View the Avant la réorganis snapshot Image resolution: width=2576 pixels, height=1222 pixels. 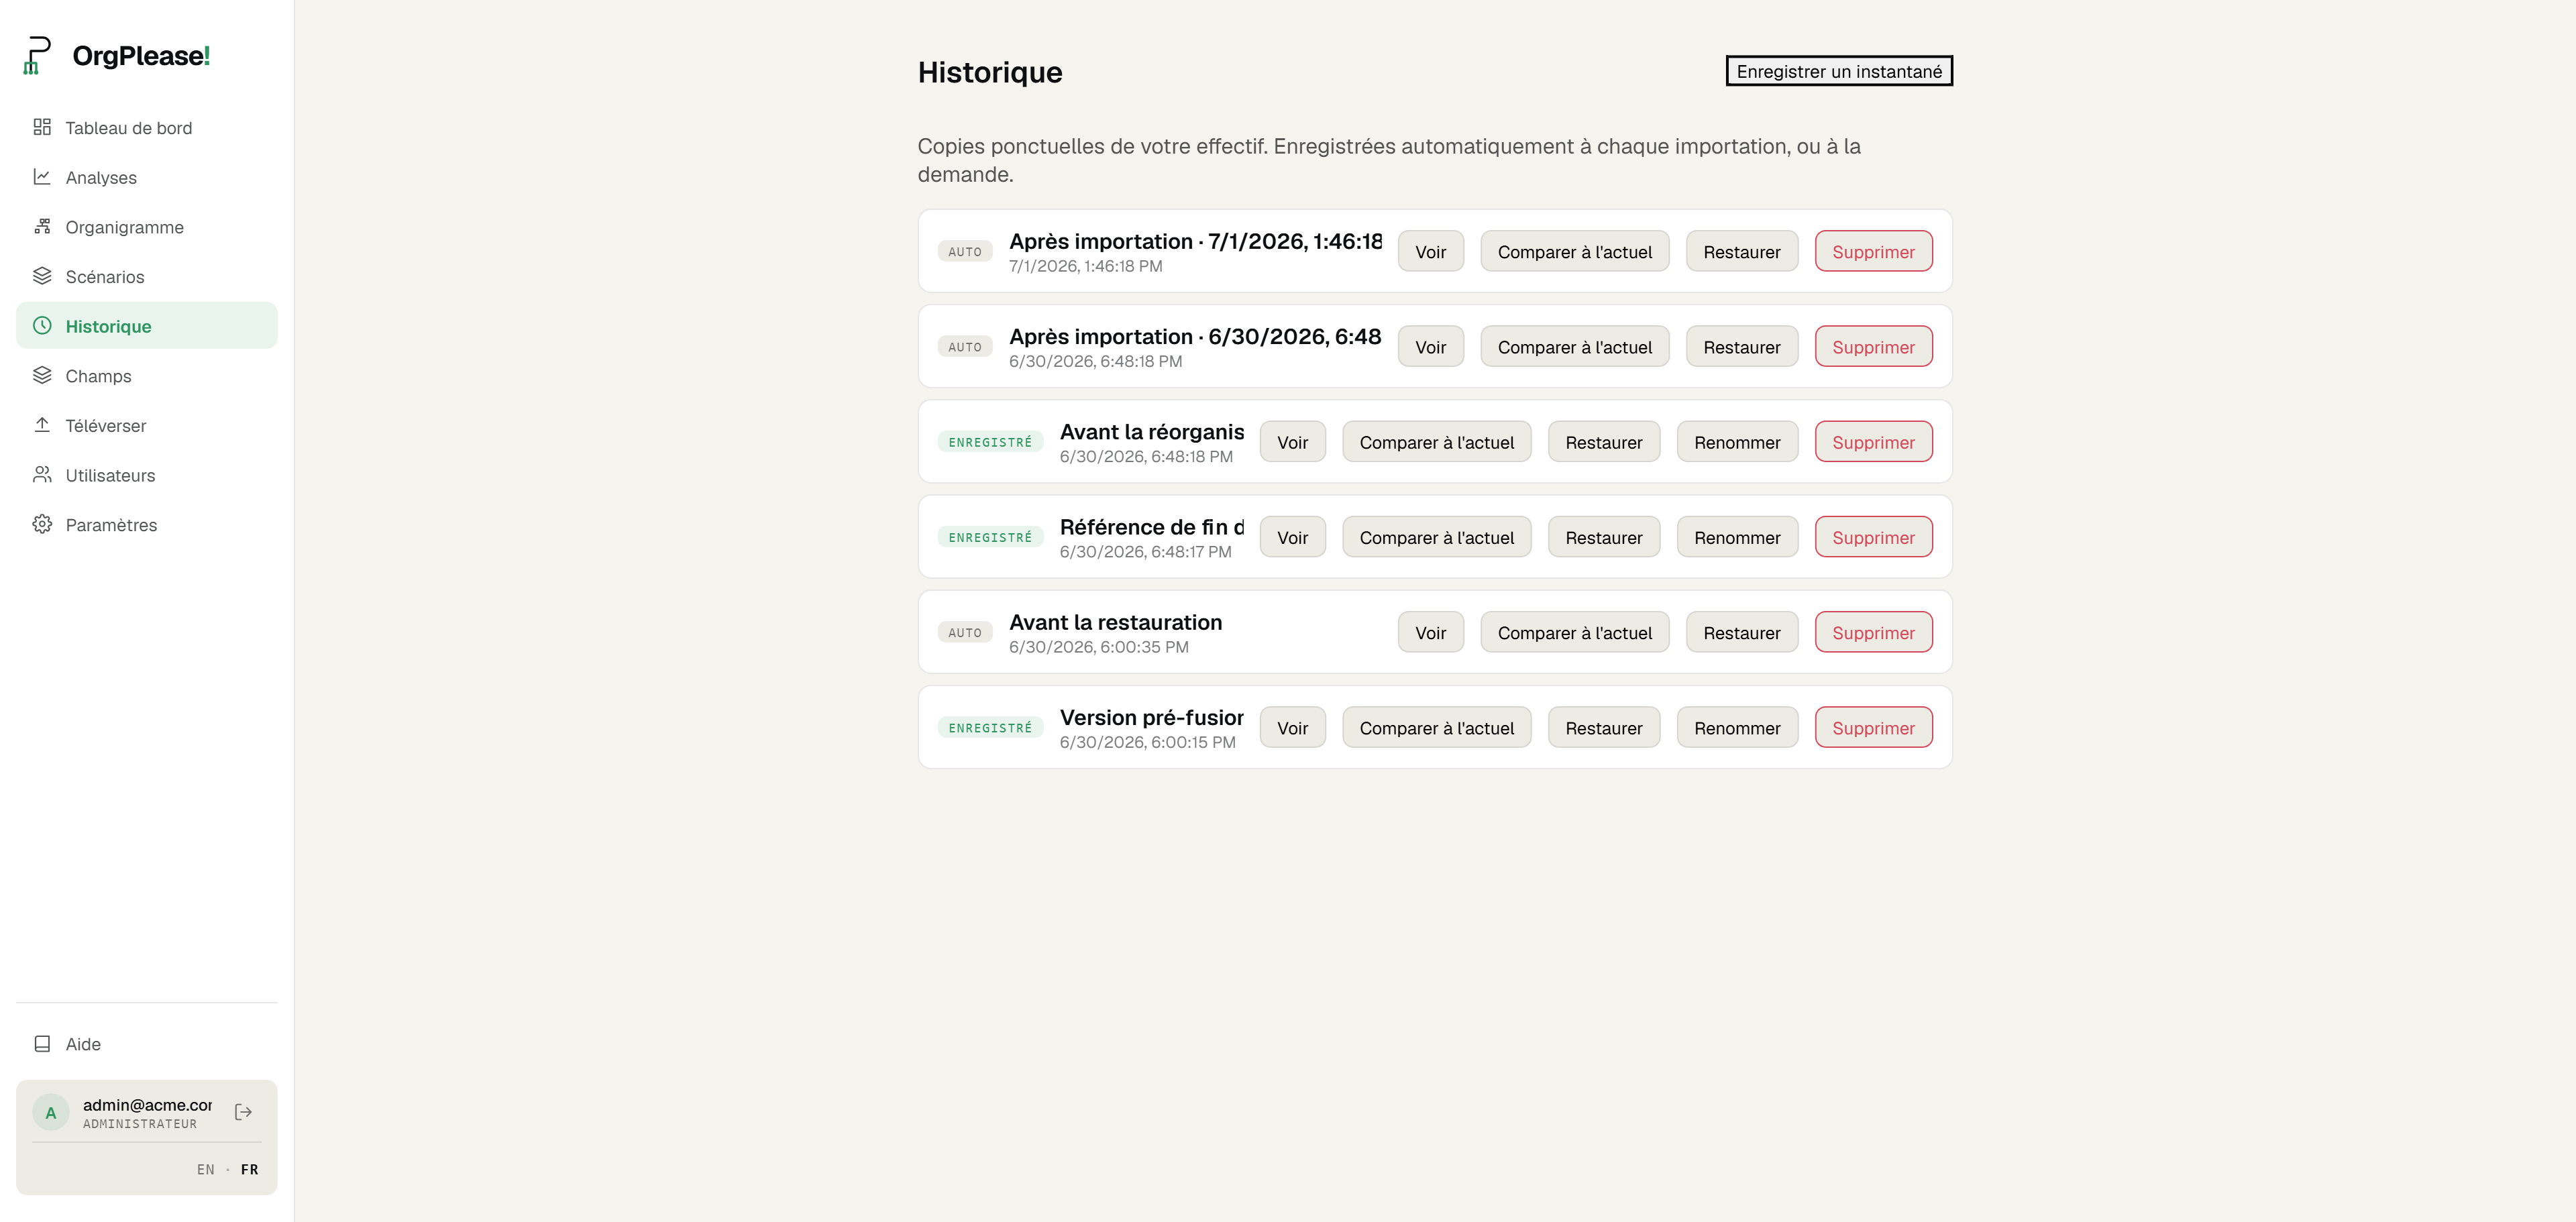(x=1292, y=442)
